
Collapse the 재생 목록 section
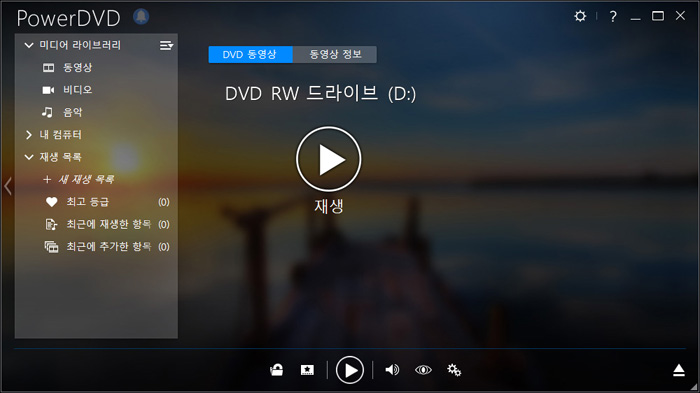[29, 157]
